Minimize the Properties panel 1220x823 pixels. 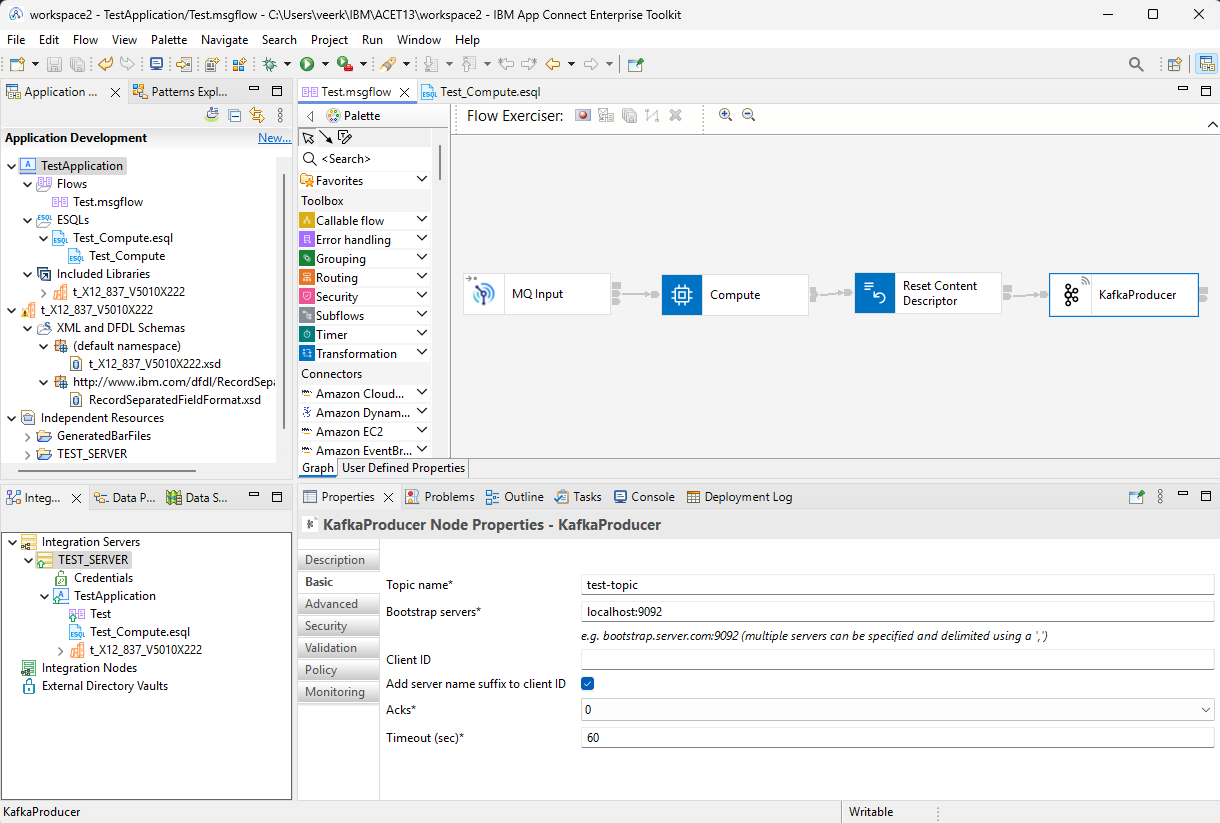[x=1183, y=496]
